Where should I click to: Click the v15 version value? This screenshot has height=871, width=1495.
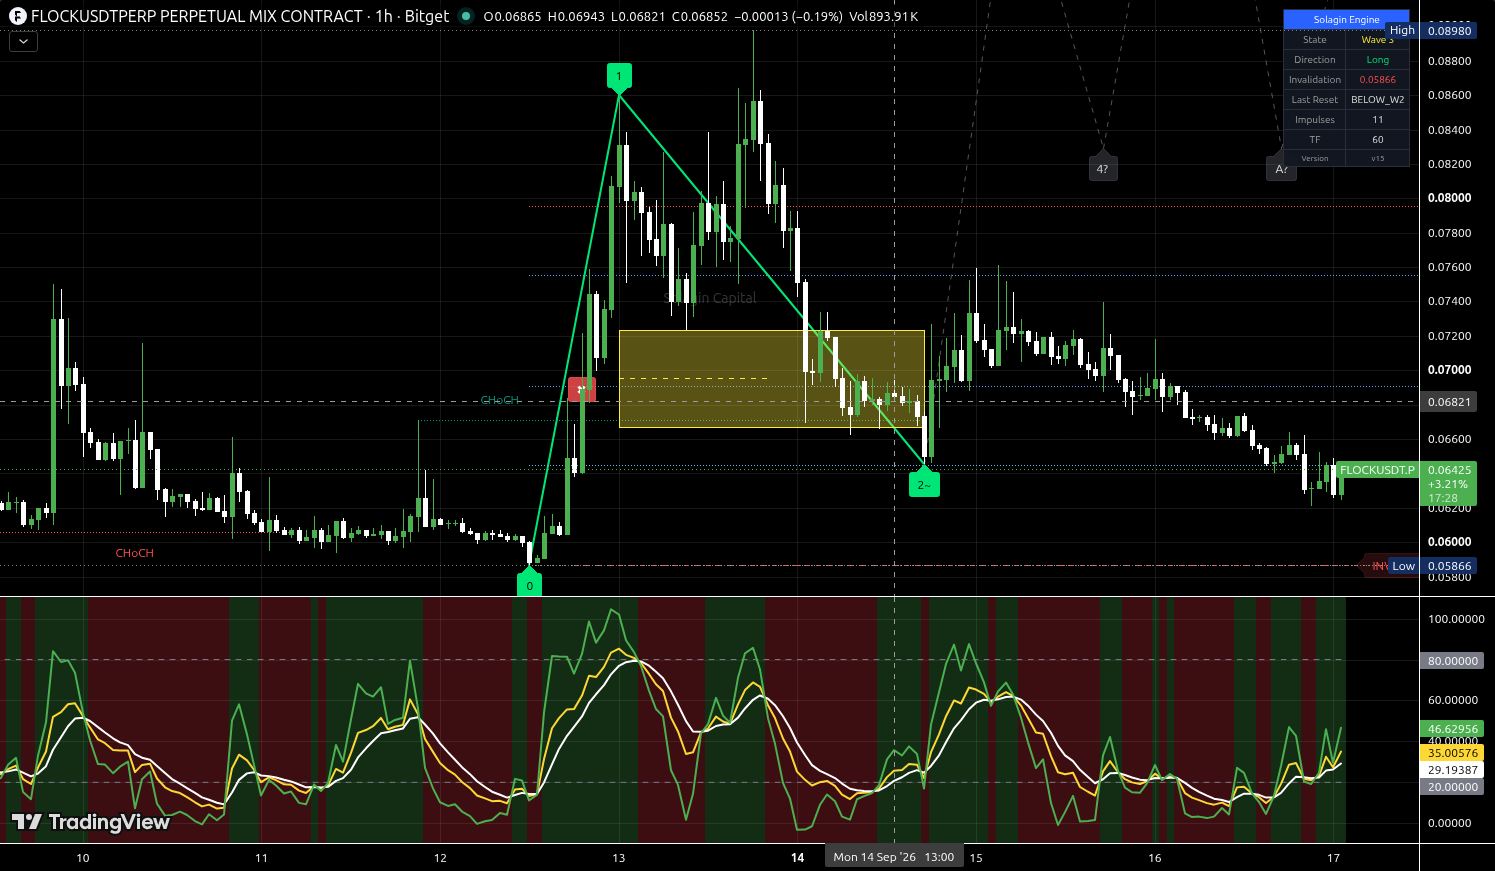click(1377, 158)
